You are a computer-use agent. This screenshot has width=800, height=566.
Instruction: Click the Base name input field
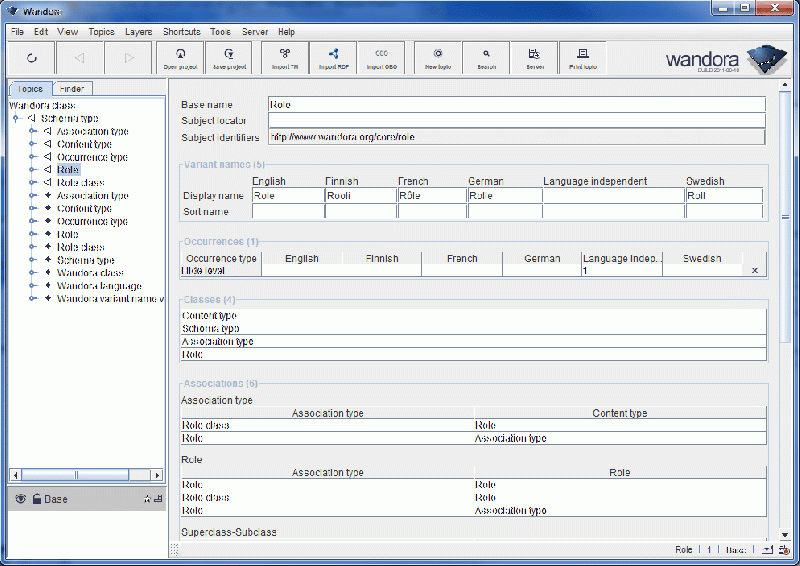pyautogui.click(x=516, y=104)
